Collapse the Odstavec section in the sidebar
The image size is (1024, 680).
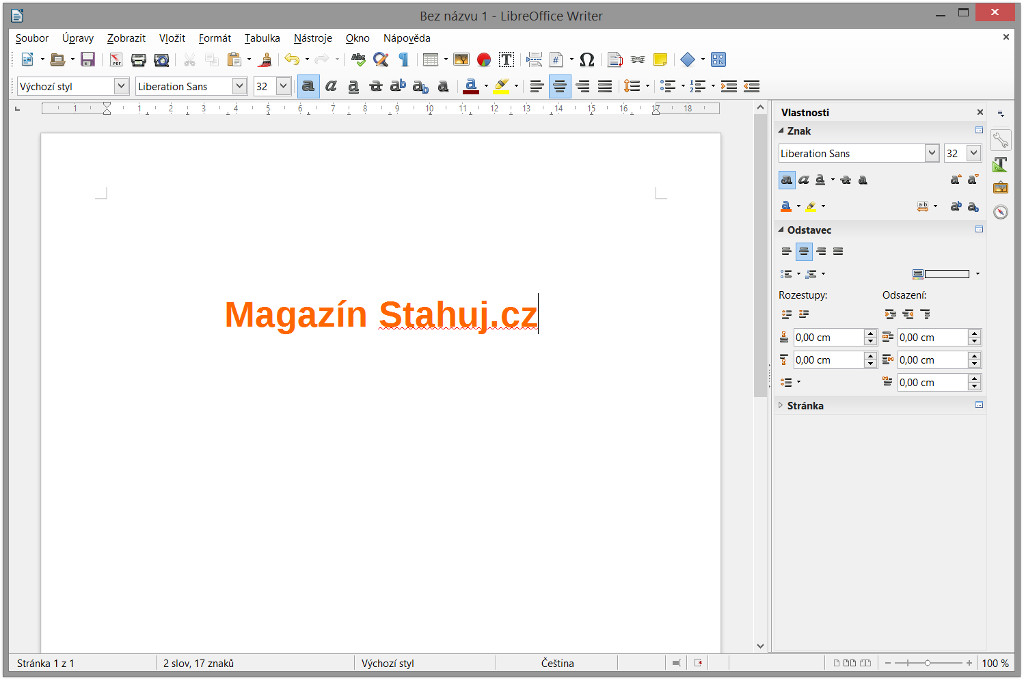(x=781, y=230)
